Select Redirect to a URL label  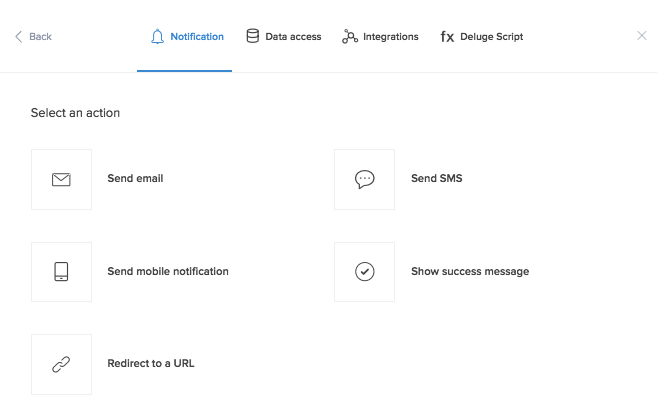pyautogui.click(x=151, y=363)
